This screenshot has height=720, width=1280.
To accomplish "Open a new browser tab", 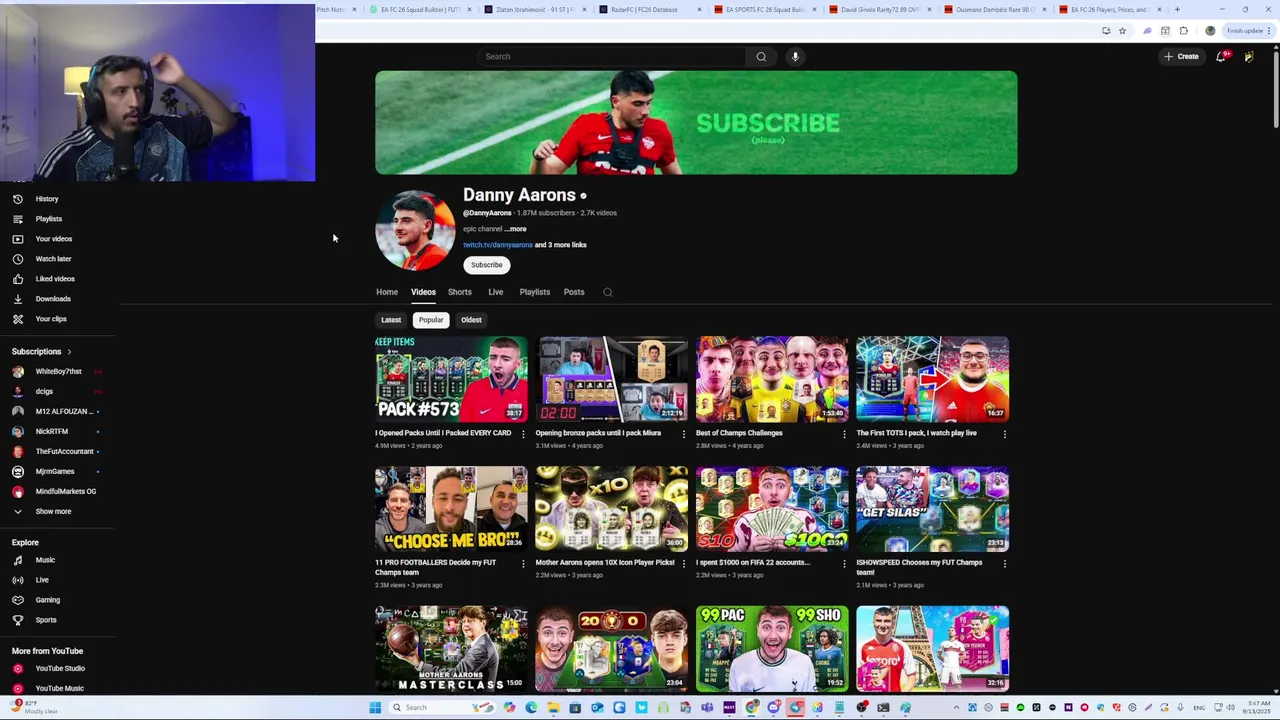I will click(1177, 10).
